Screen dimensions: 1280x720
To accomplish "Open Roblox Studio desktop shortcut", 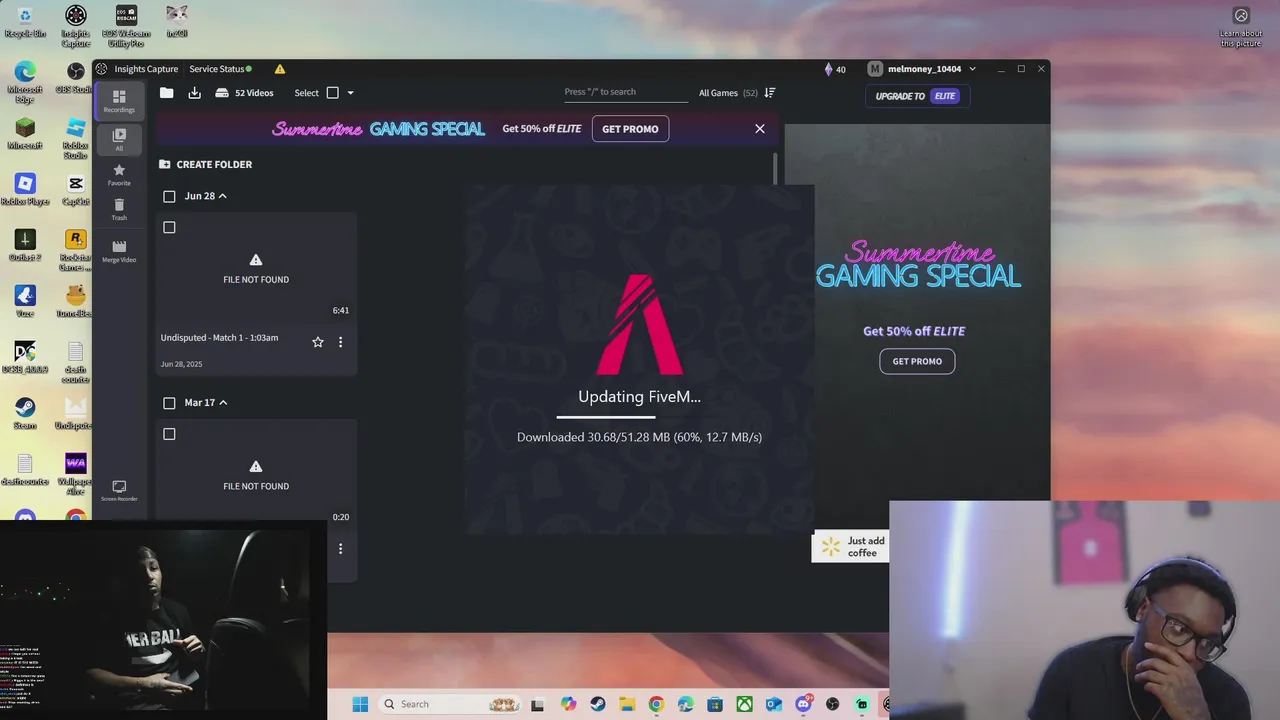I will (x=76, y=138).
